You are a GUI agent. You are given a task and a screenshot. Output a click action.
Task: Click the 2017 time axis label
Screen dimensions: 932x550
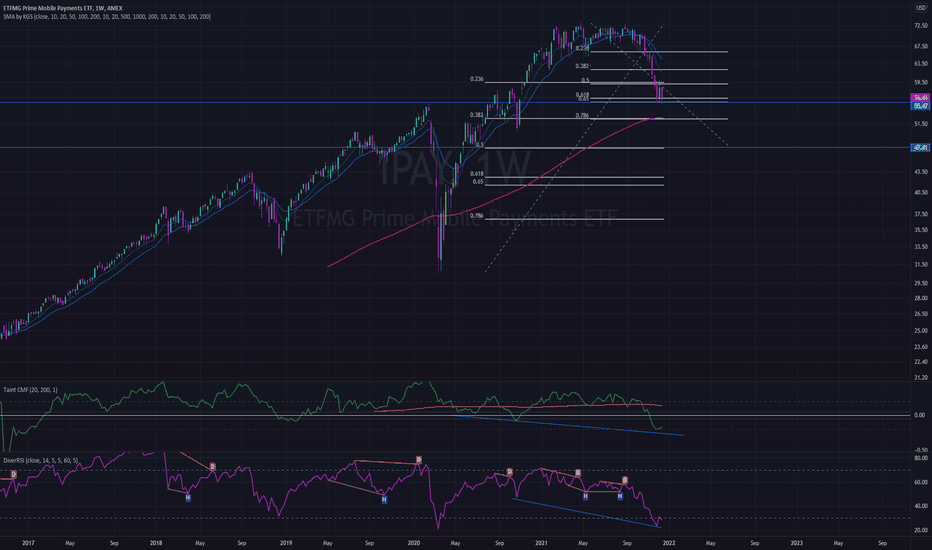(28, 543)
